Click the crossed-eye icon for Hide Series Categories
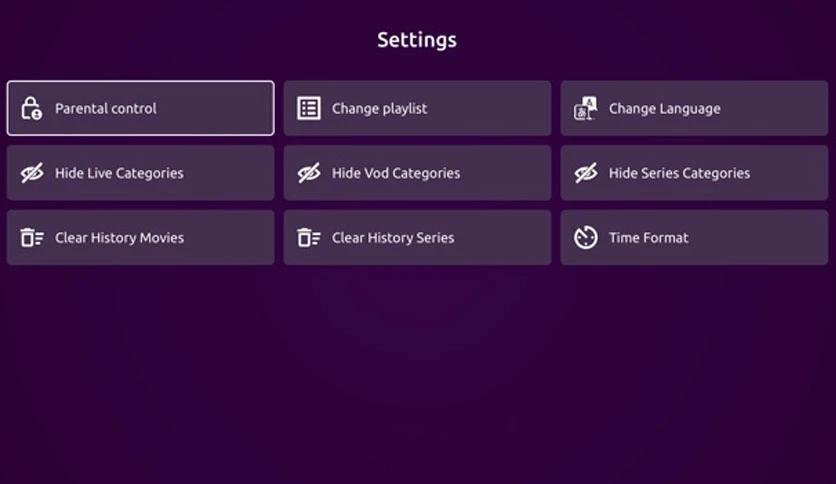The height and width of the screenshot is (484, 836). point(586,173)
